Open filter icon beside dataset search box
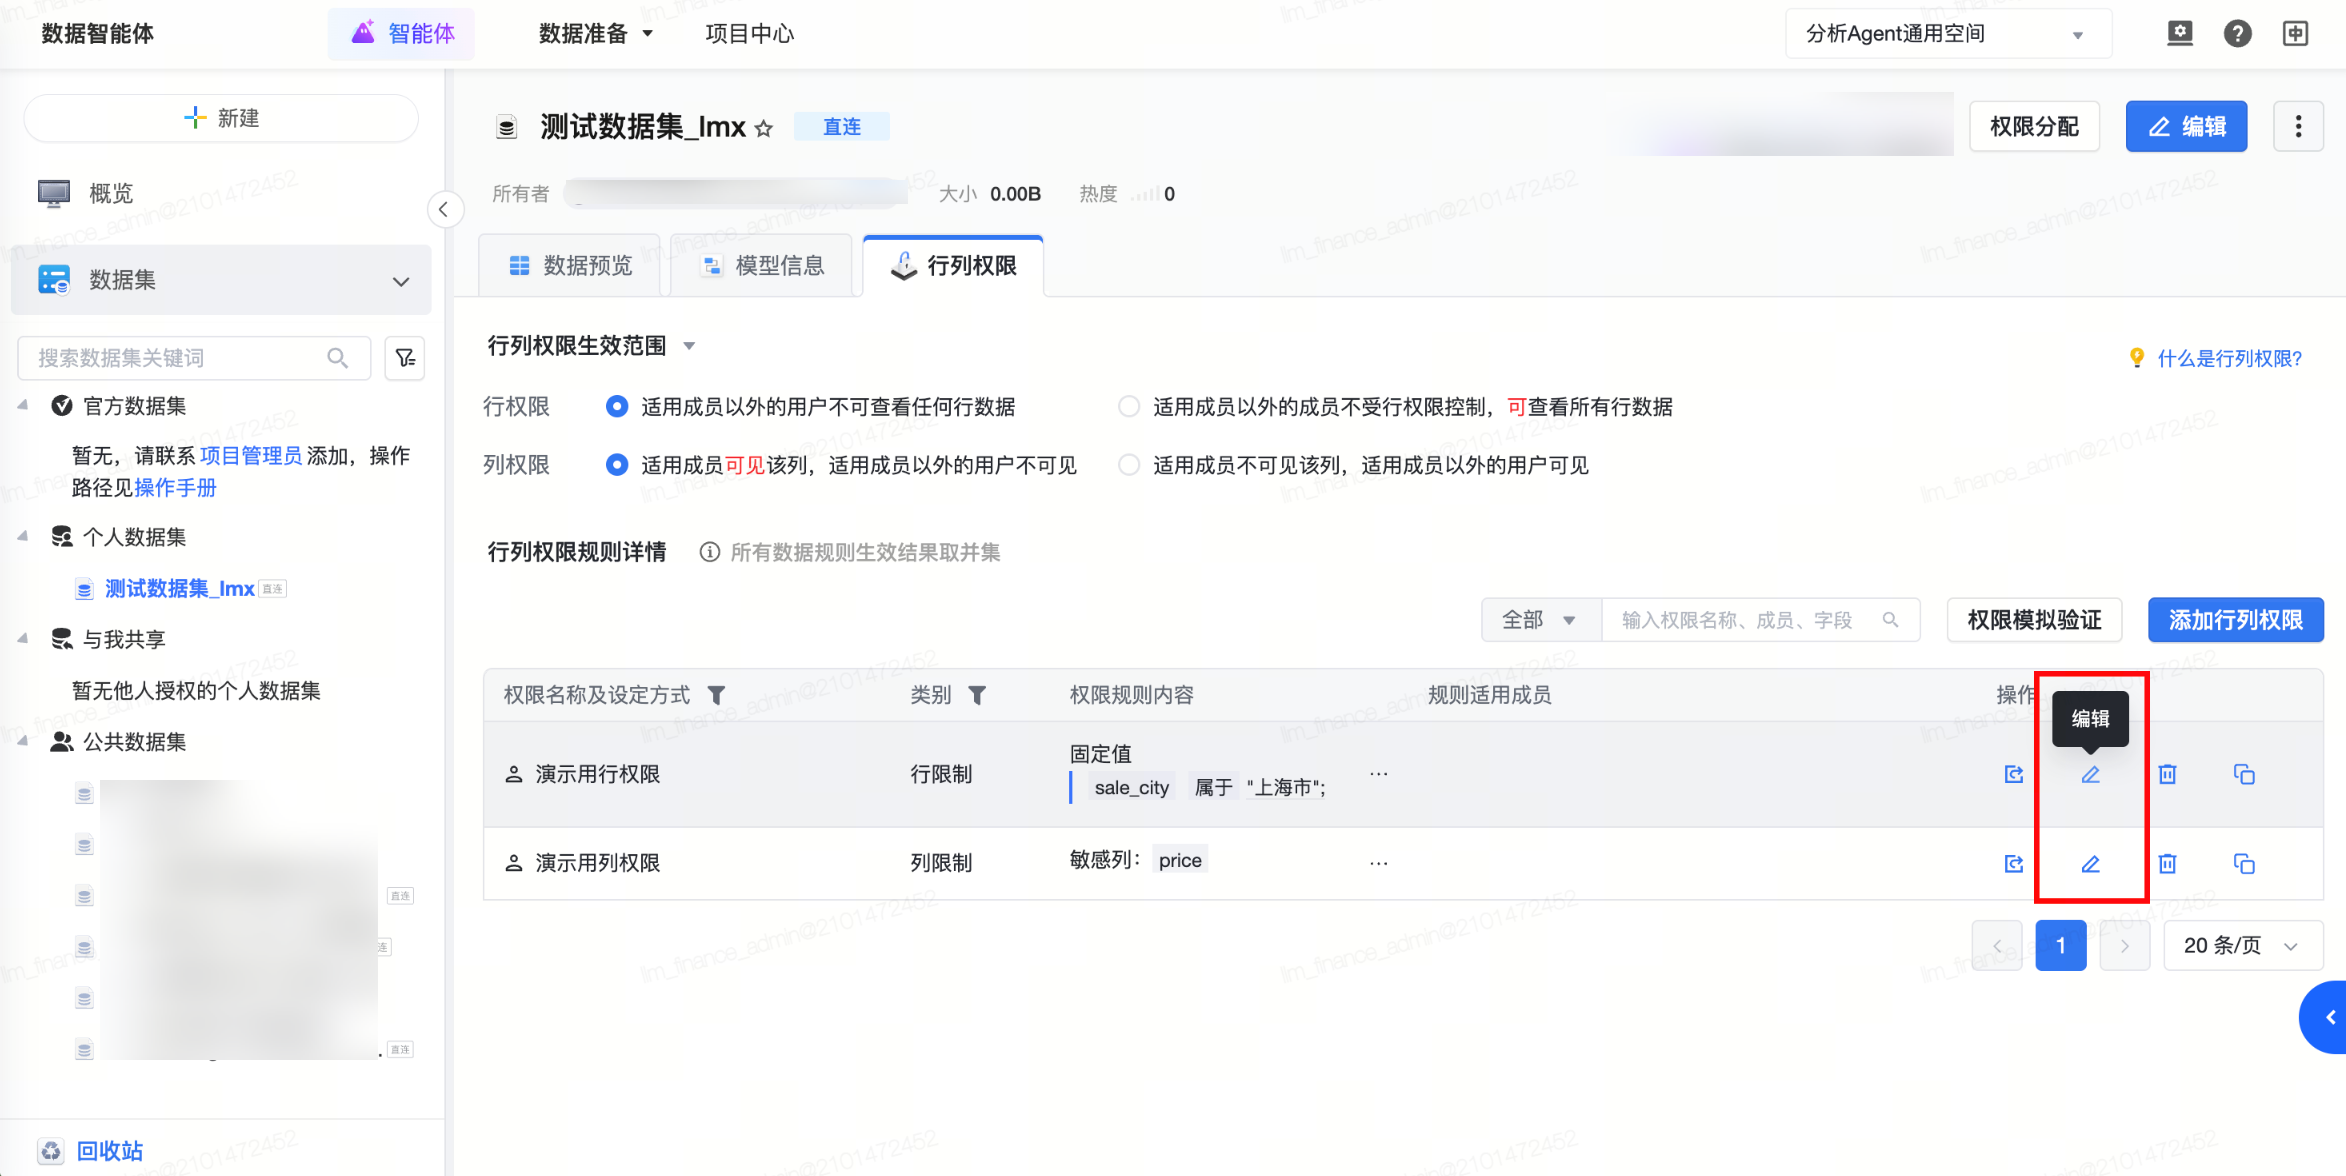Image resolution: width=2346 pixels, height=1176 pixels. [405, 358]
